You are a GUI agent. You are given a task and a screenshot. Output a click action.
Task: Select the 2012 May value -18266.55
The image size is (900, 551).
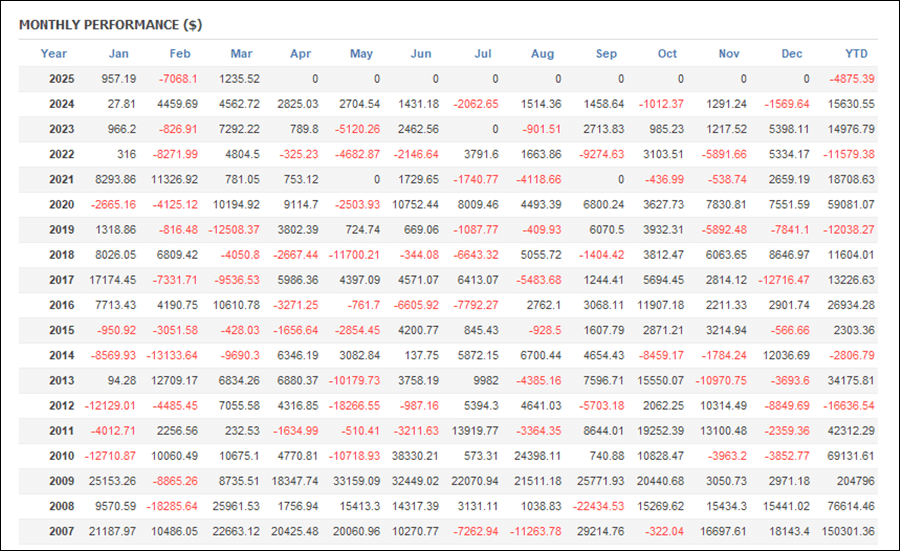(354, 406)
